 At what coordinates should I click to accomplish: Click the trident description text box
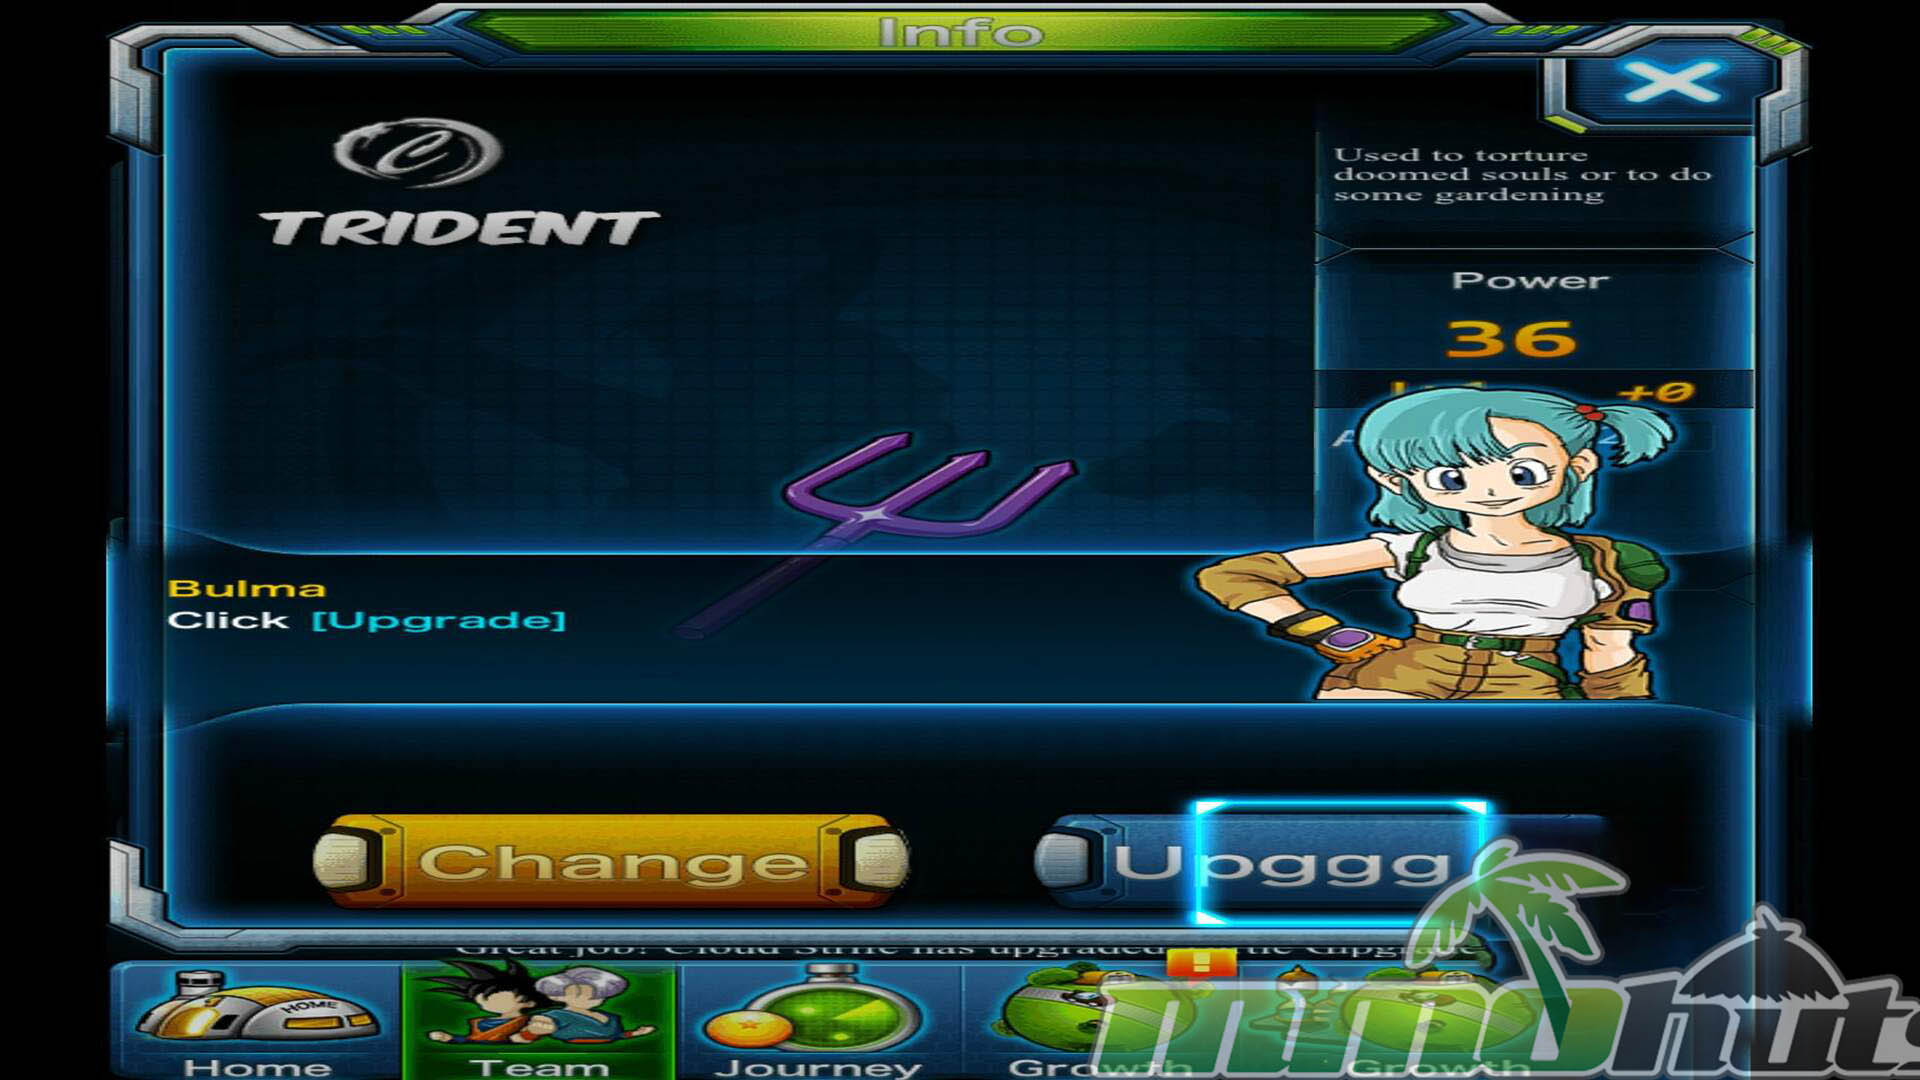(1523, 175)
